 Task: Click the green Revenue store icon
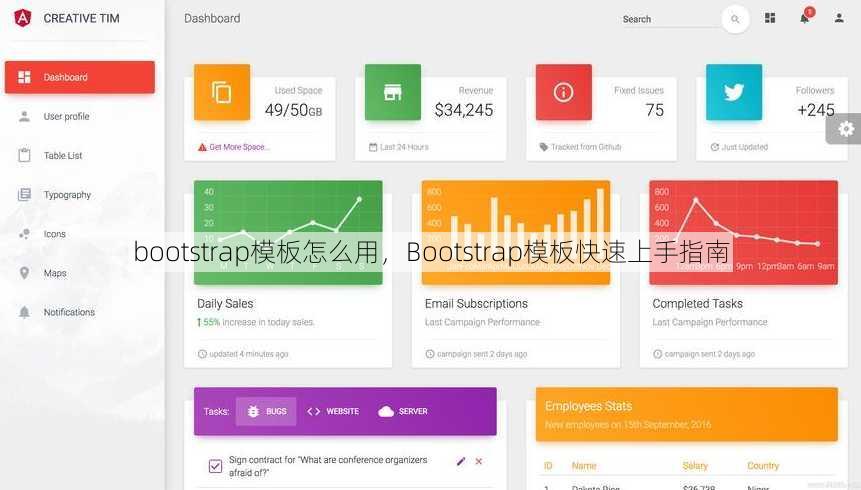coord(393,92)
